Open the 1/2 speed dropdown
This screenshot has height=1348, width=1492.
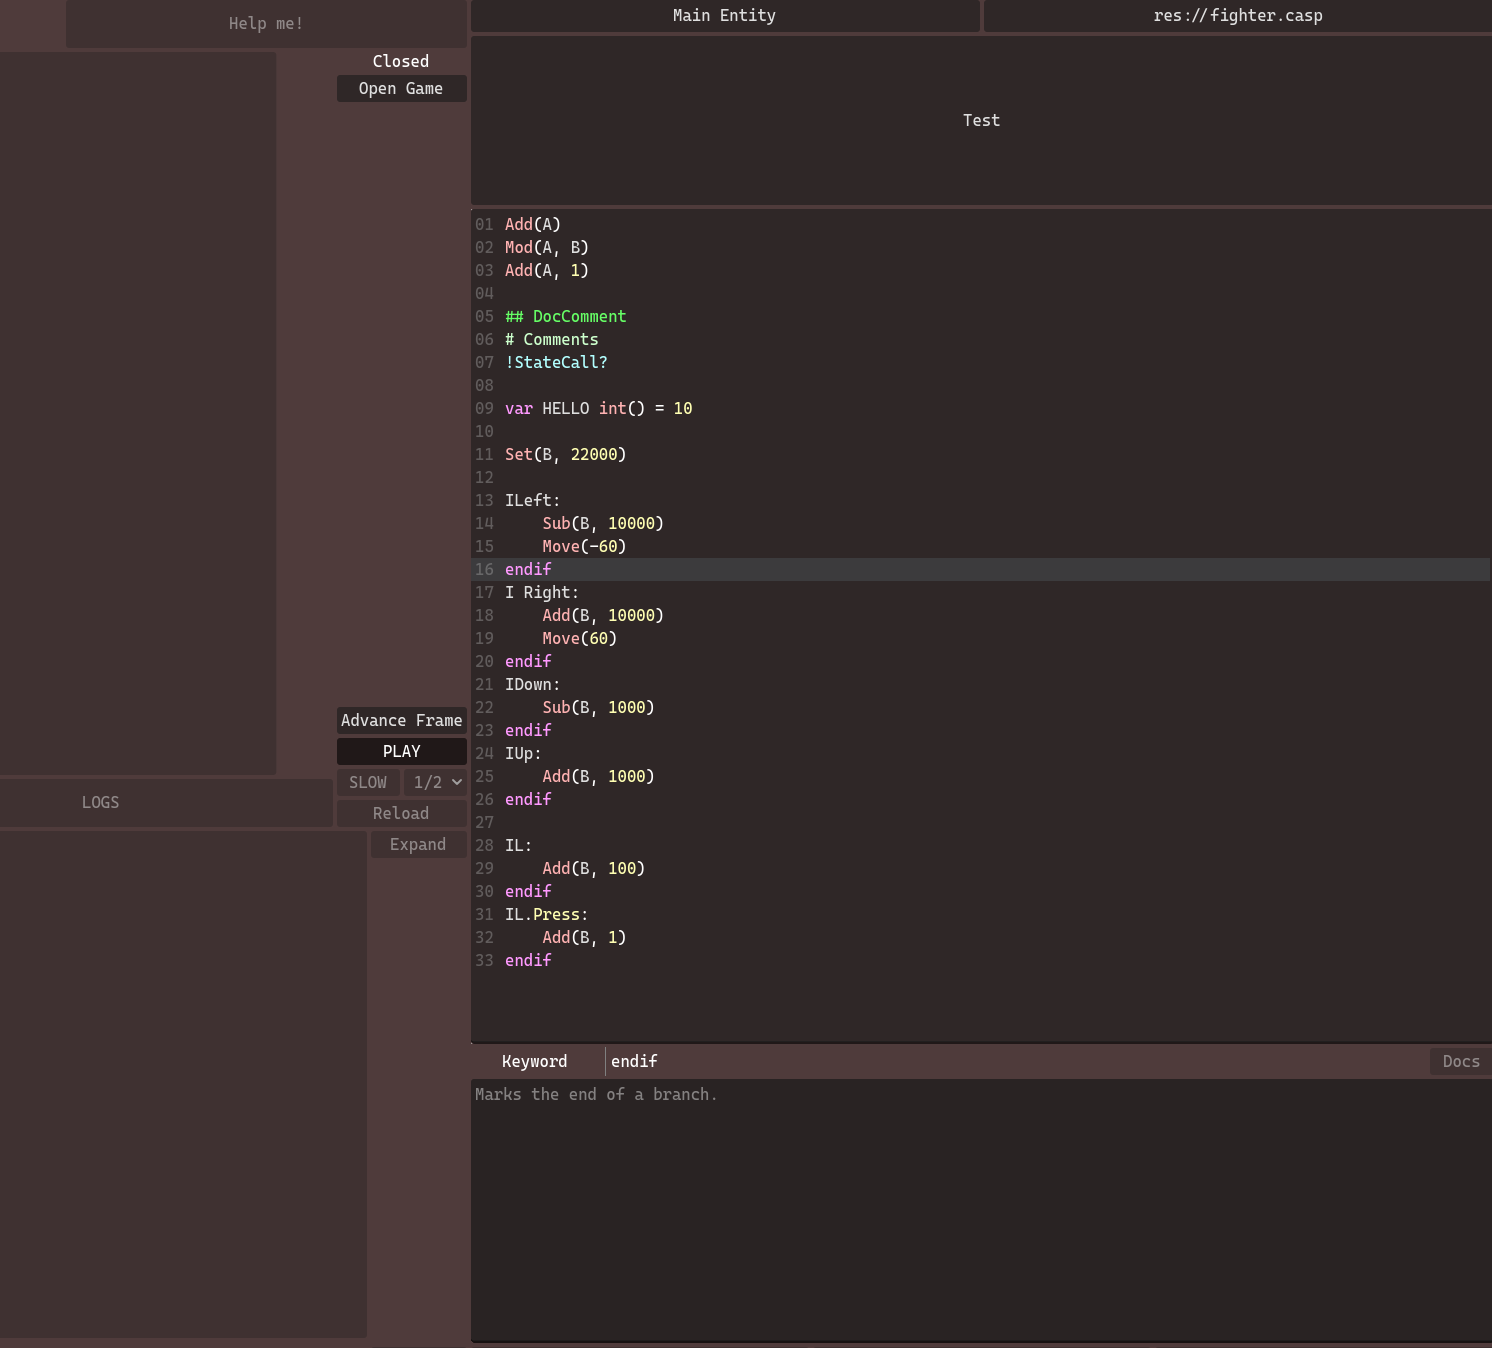click(435, 782)
